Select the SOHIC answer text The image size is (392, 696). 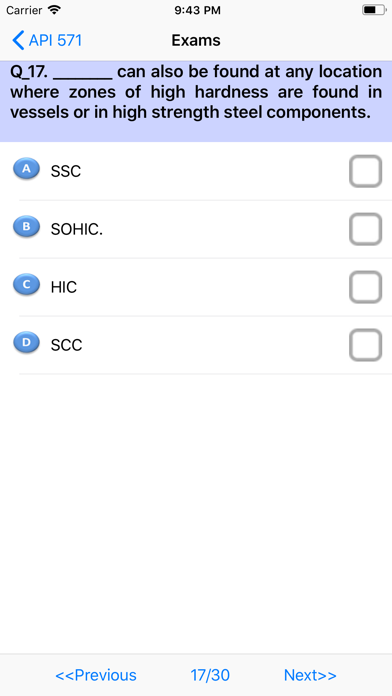point(76,229)
